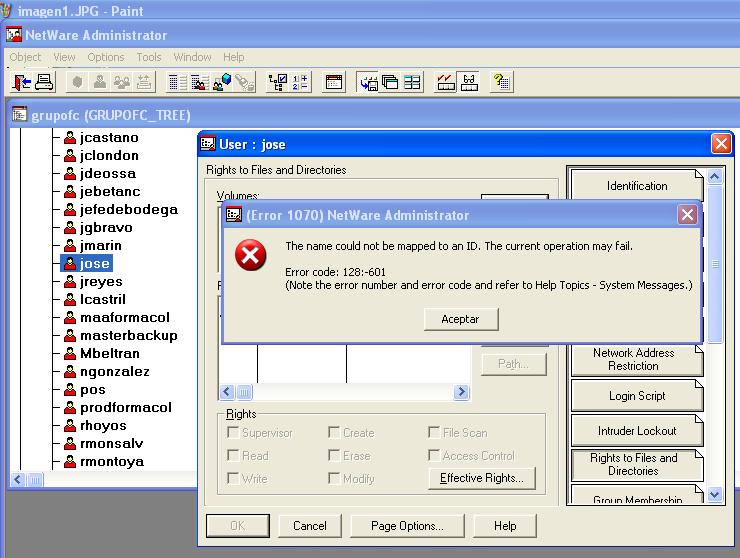Toggle the File Scan rights checkbox
This screenshot has width=740, height=558.
coord(434,432)
